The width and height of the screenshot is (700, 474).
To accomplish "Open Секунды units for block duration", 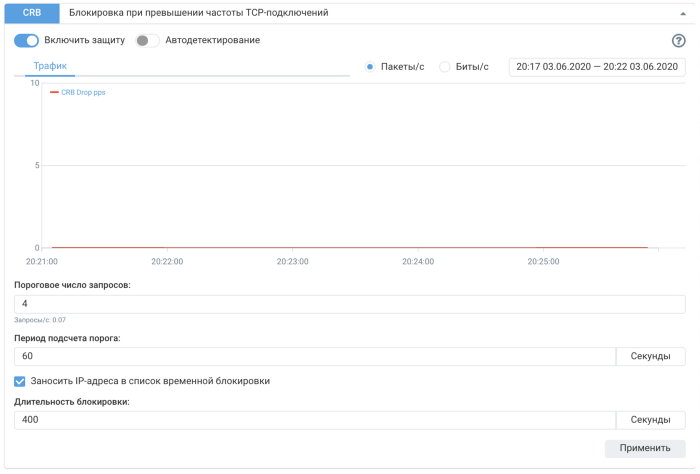I will coord(650,420).
